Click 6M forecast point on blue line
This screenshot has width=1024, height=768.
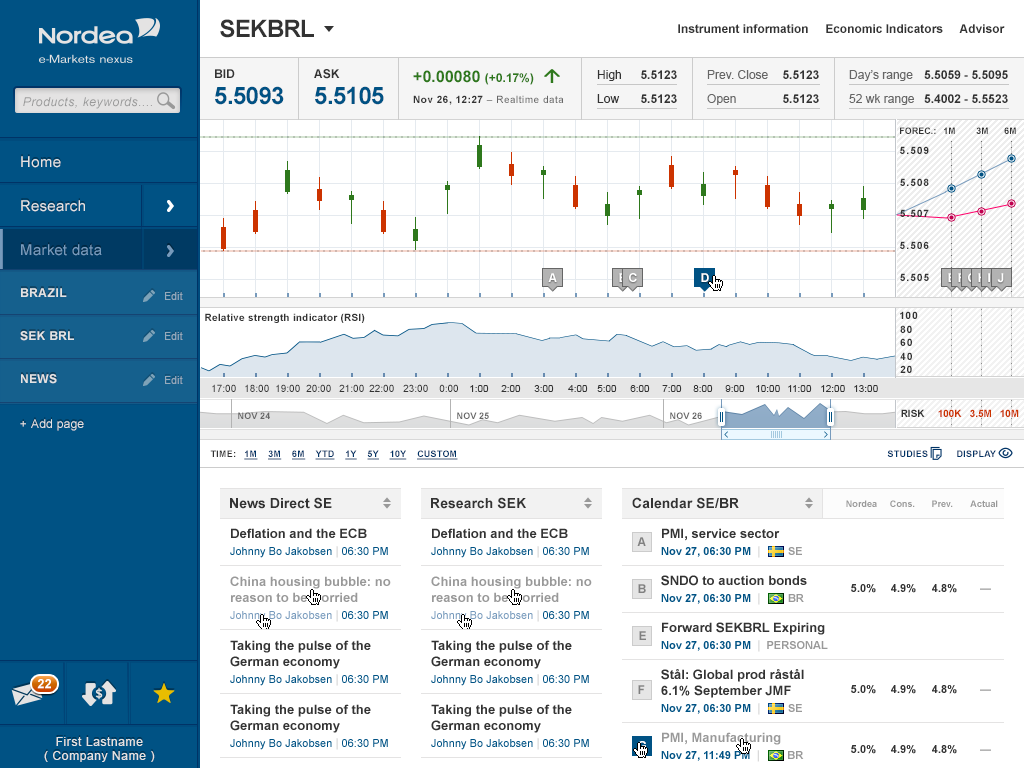1011,158
